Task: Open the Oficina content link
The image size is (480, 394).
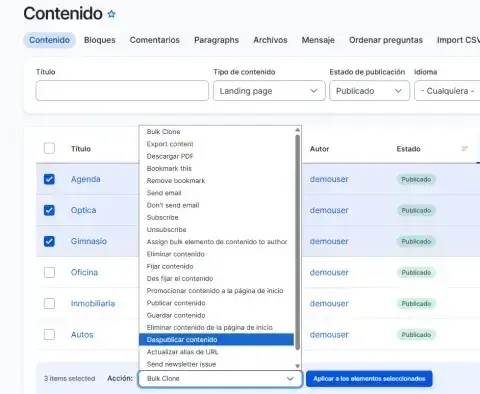Action: pos(84,272)
